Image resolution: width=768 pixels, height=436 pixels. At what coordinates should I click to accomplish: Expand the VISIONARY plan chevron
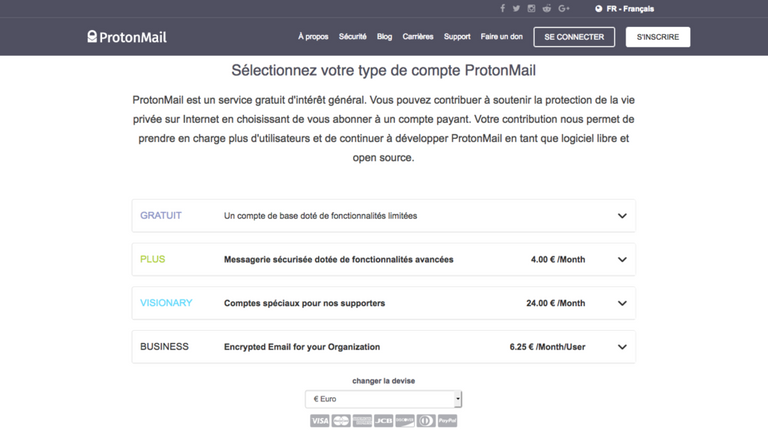pyautogui.click(x=622, y=303)
